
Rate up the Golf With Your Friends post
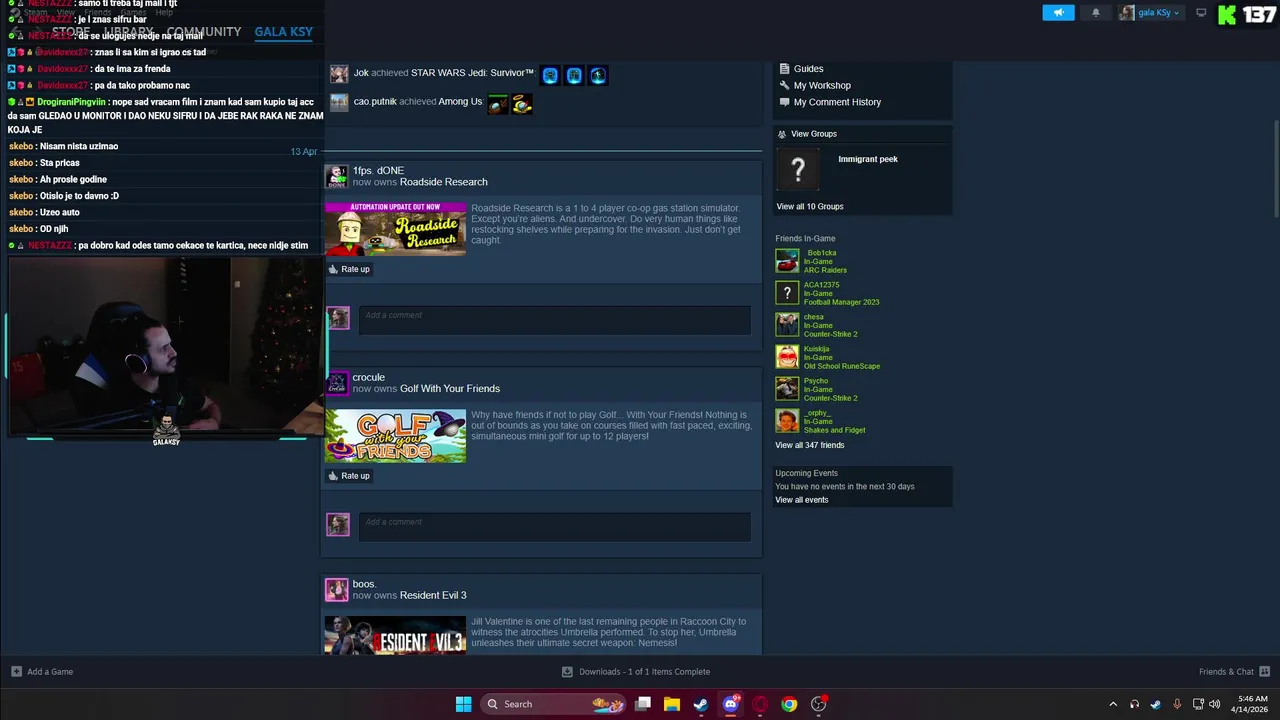point(349,476)
